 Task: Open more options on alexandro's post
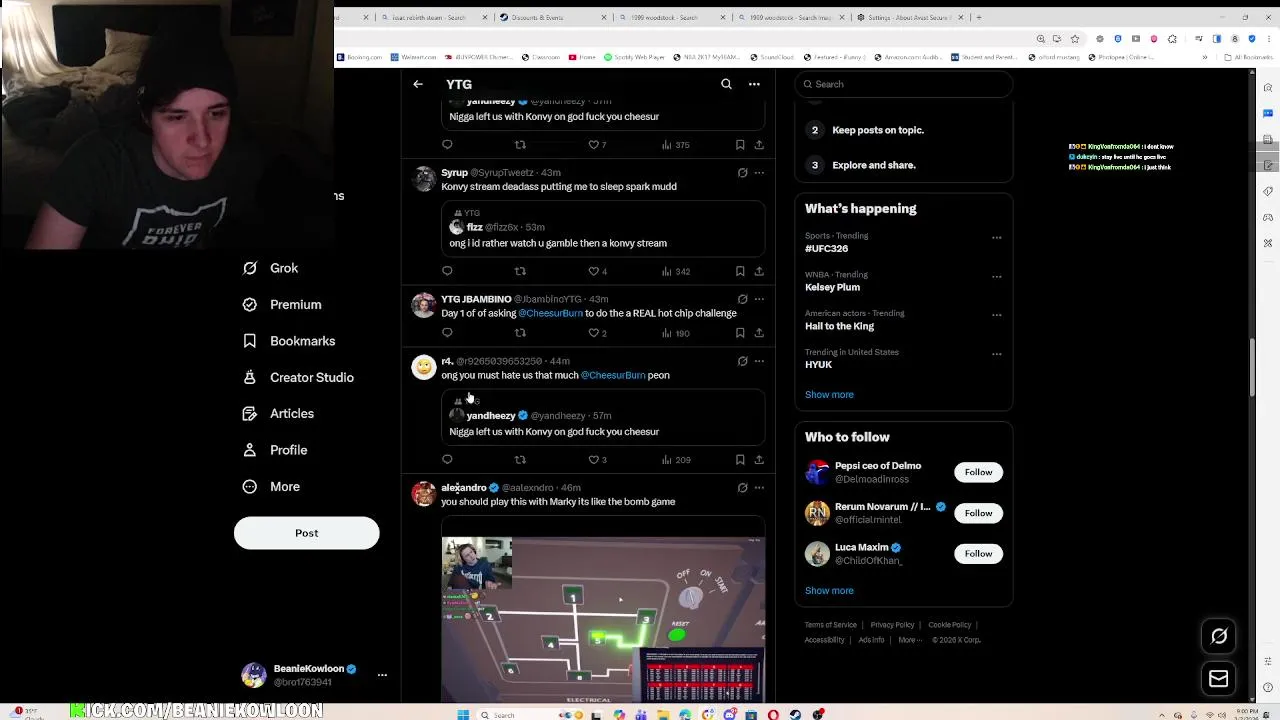coord(759,488)
